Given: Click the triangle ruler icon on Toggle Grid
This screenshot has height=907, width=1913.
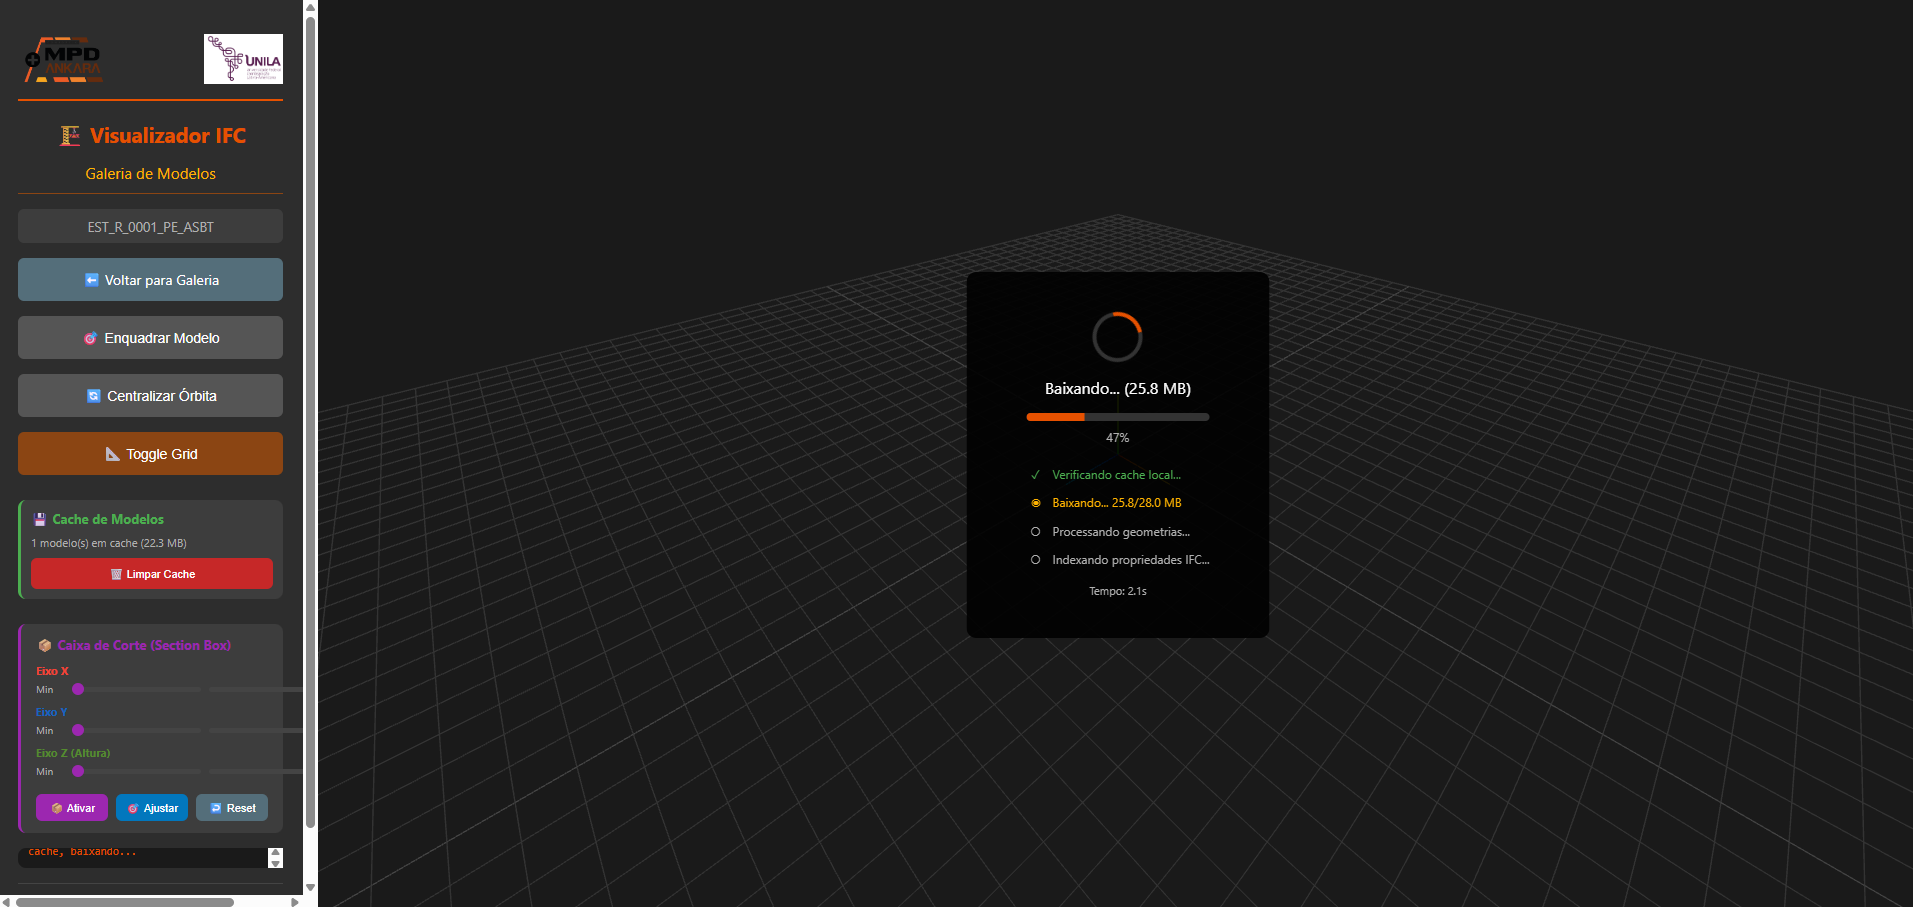Looking at the screenshot, I should point(113,454).
